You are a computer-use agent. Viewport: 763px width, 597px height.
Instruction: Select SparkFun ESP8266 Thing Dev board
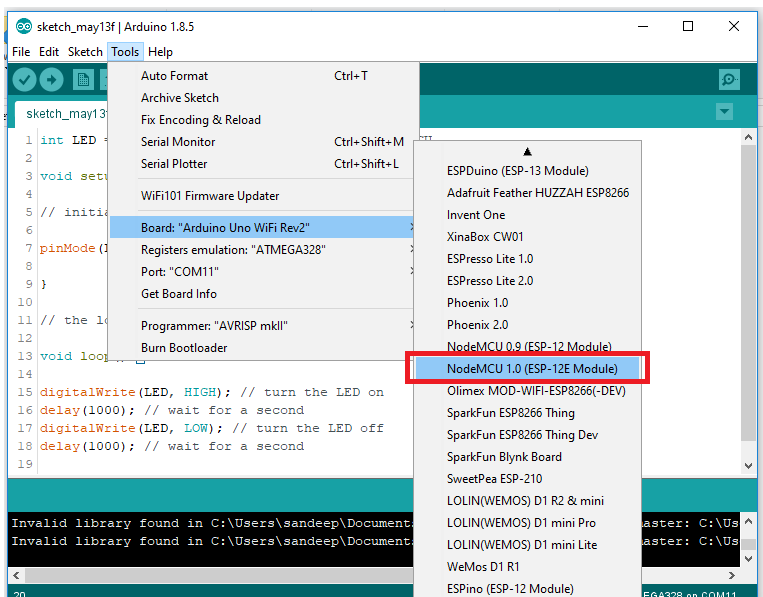[x=527, y=434]
